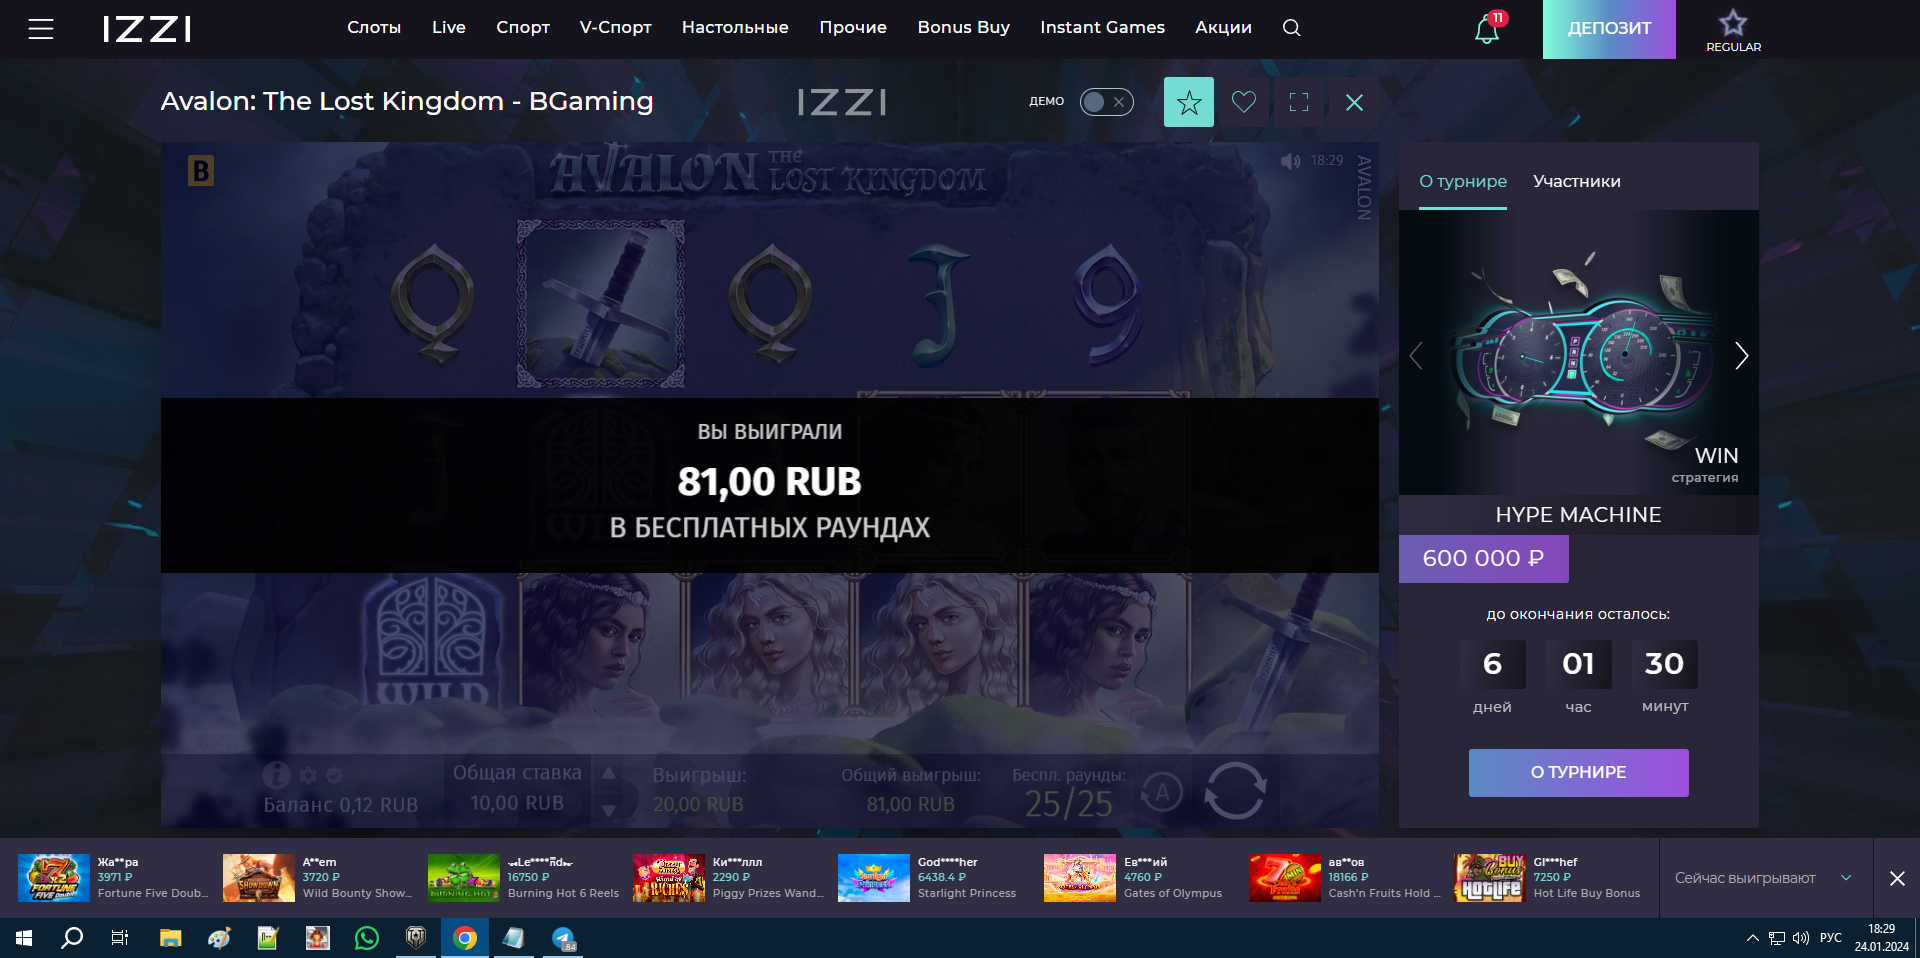Toggle the autoplay A button
1920x958 pixels.
click(1162, 793)
